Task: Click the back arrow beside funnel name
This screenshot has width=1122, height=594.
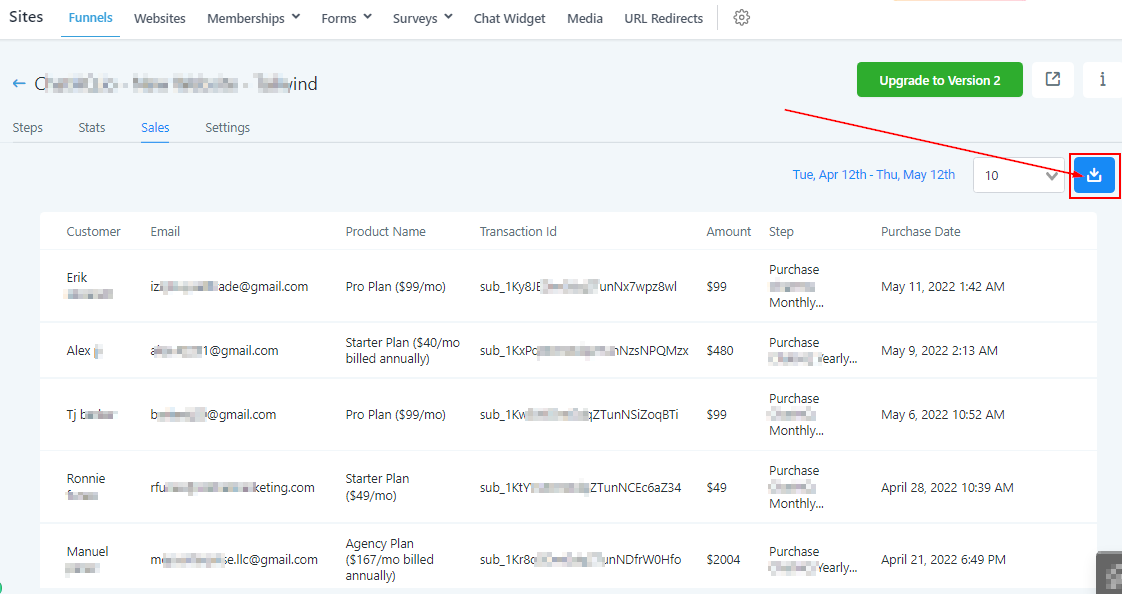Action: click(19, 84)
